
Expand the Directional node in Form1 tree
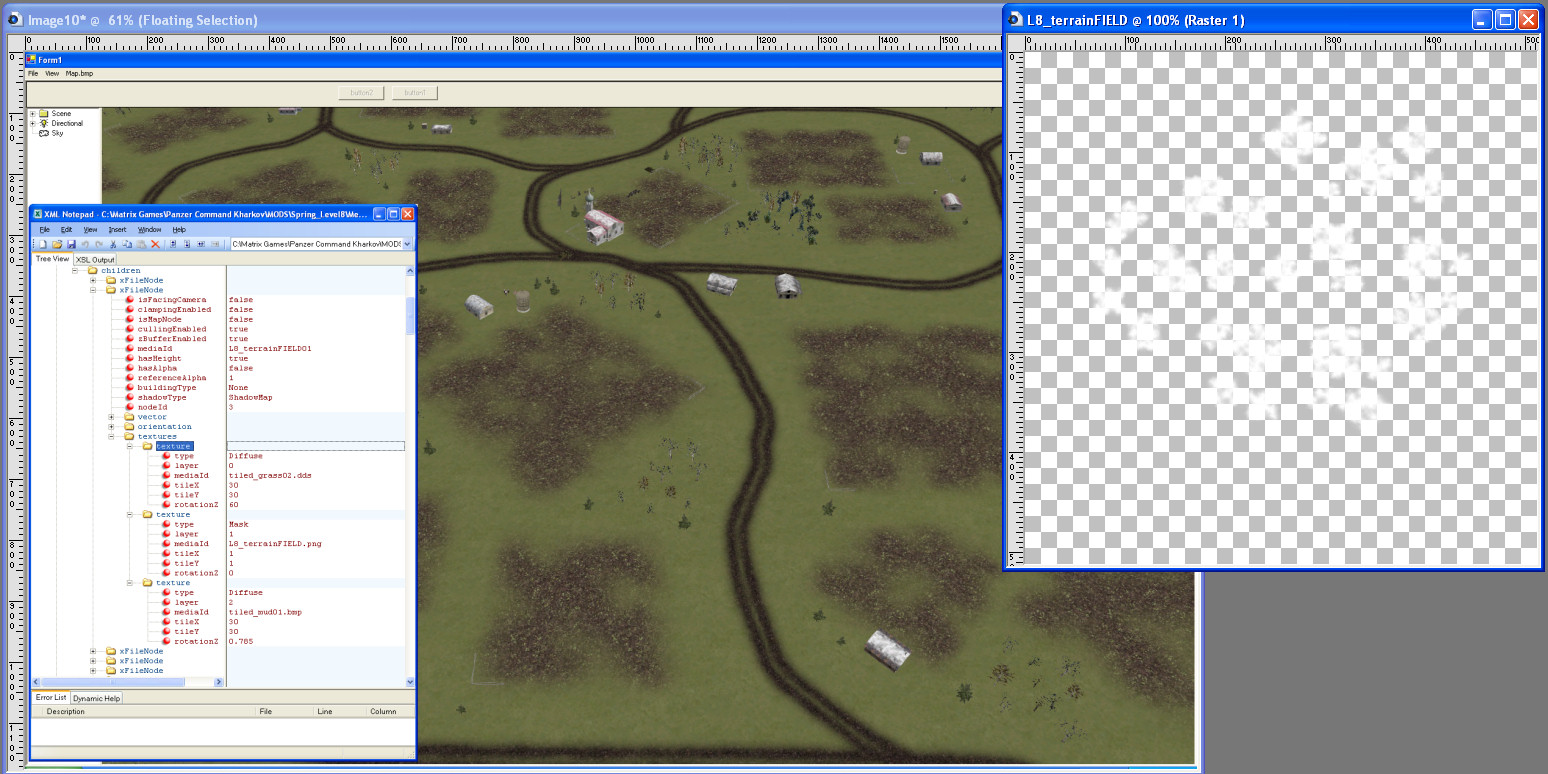(32, 123)
